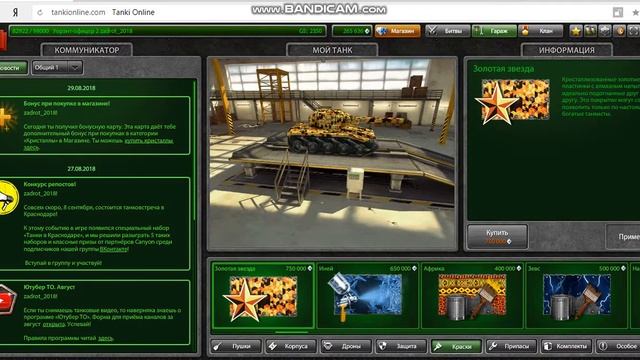Click the news date 27.08.2018

click(x=81, y=169)
